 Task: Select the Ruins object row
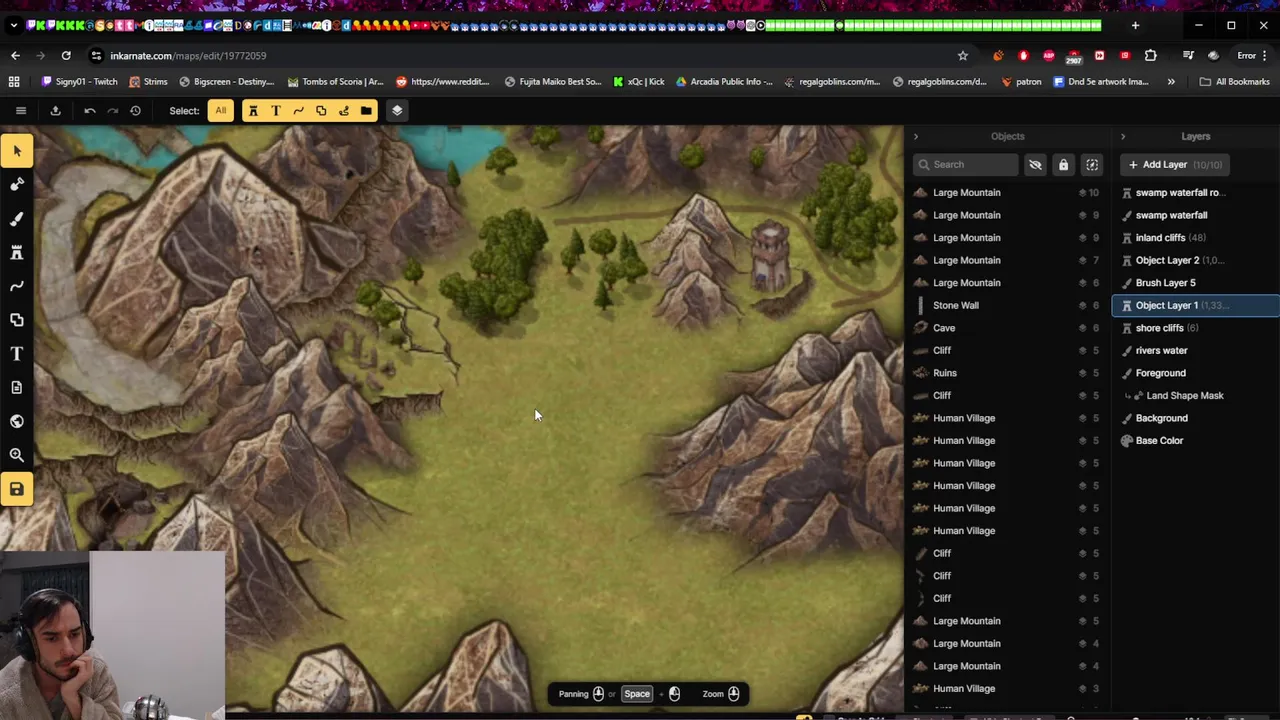[x=1007, y=373]
